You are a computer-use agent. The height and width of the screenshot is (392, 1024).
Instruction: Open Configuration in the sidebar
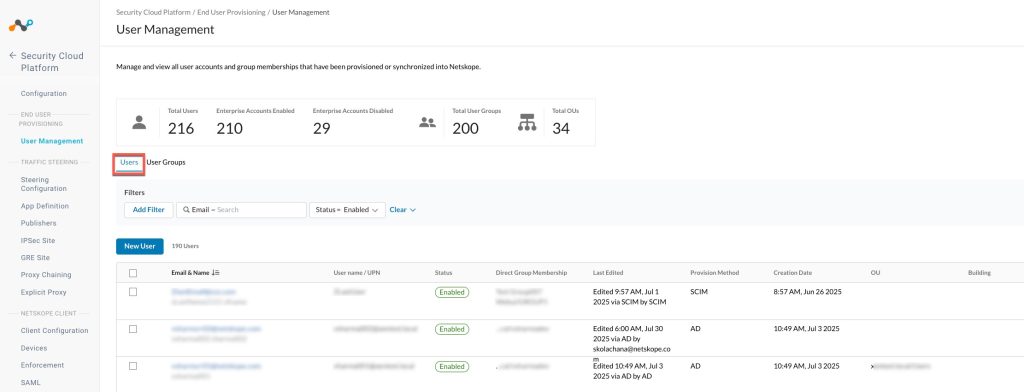(44, 93)
